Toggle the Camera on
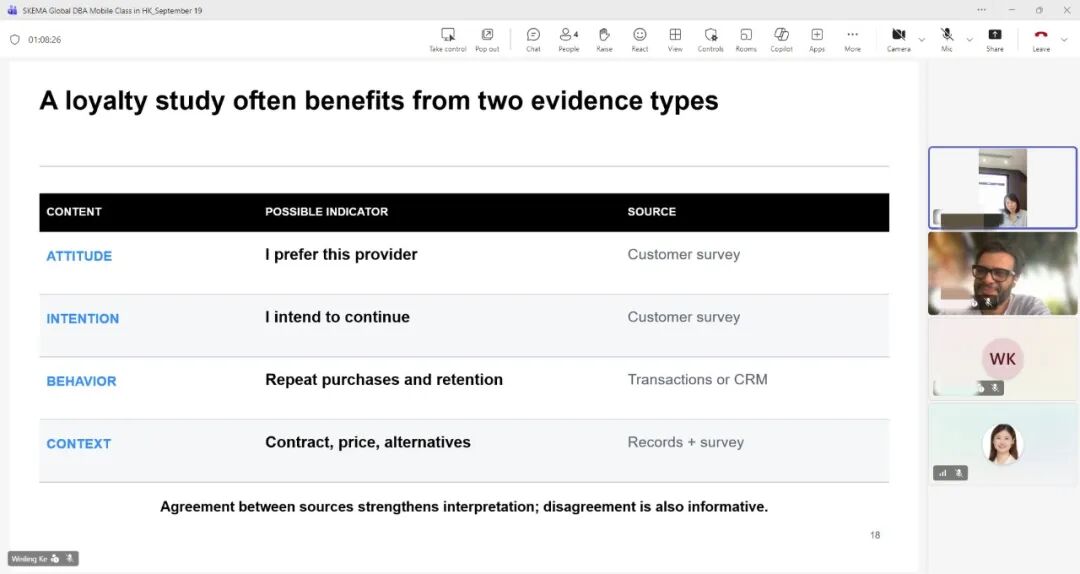The height and width of the screenshot is (574, 1080). coord(898,39)
